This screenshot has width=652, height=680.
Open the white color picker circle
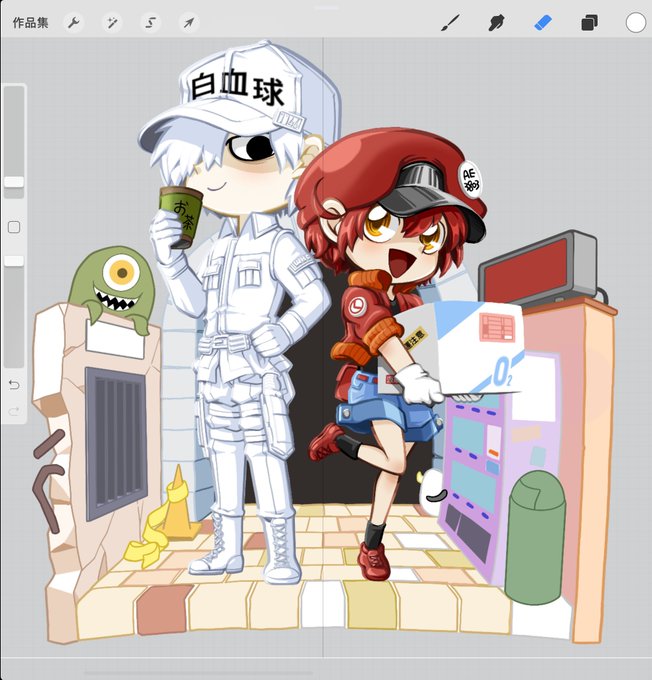tap(636, 23)
